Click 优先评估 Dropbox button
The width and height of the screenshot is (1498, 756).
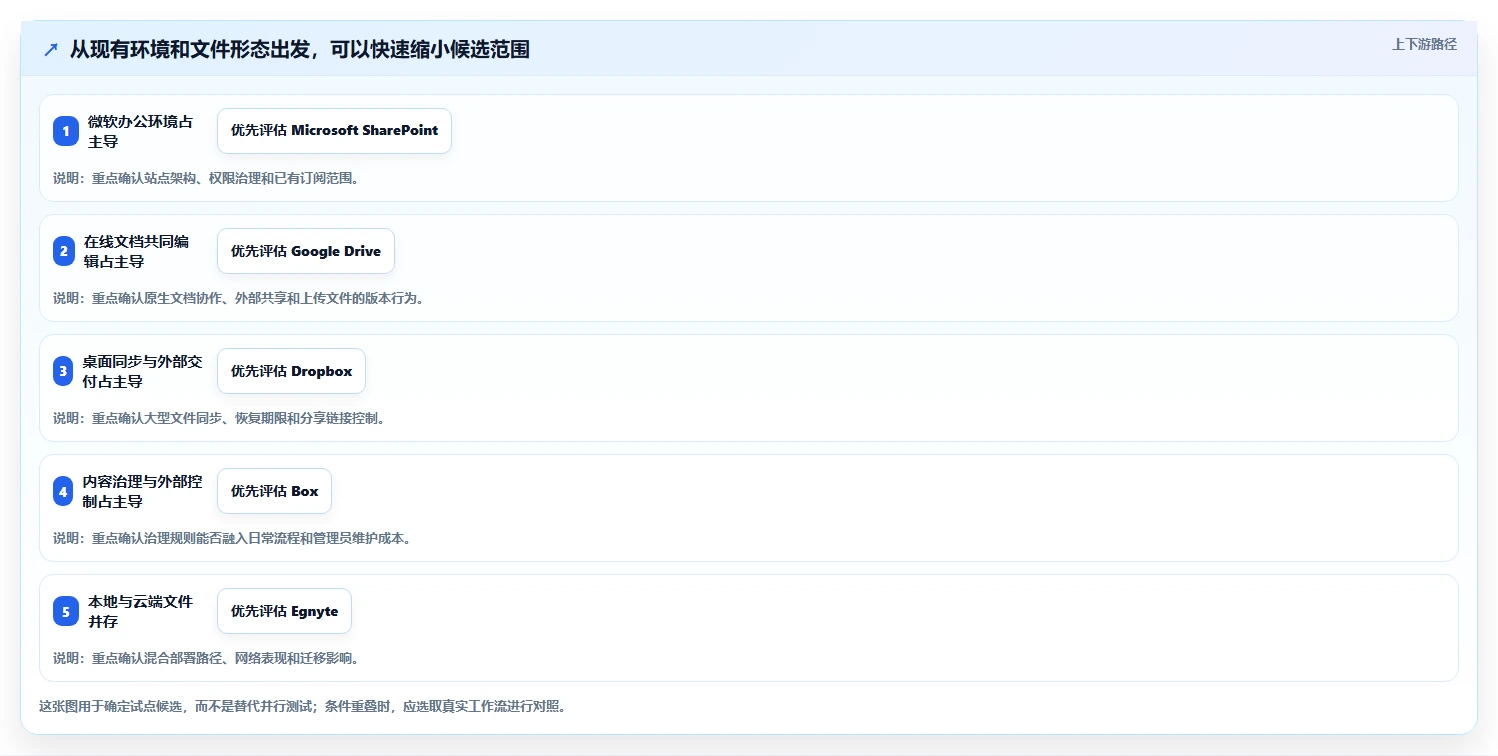click(x=291, y=371)
